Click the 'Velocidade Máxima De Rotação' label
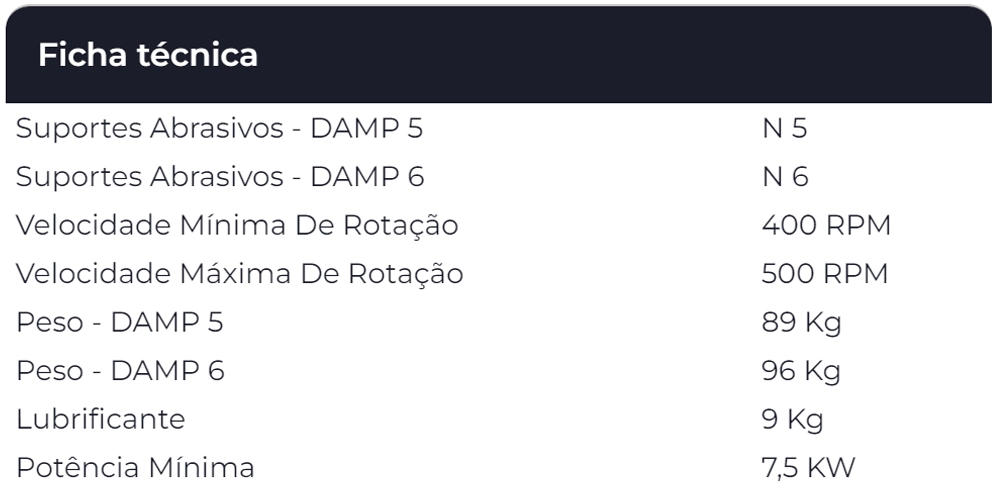 click(240, 274)
